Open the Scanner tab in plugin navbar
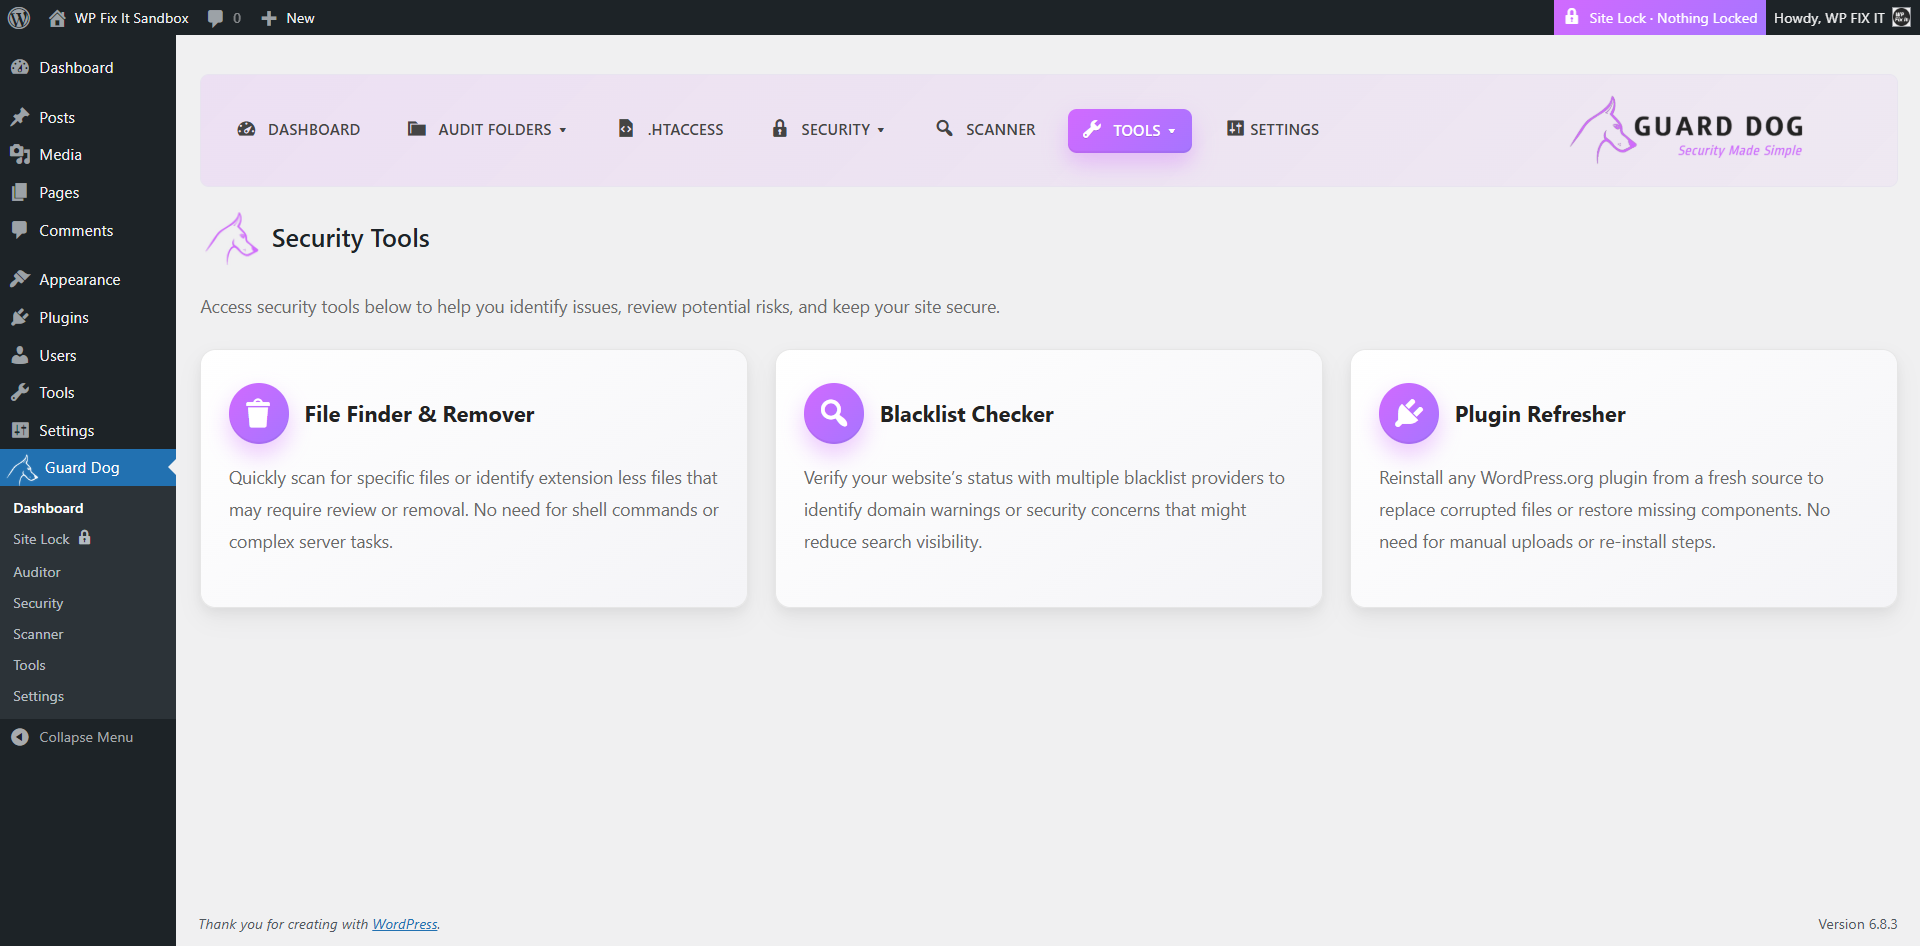 (x=986, y=130)
